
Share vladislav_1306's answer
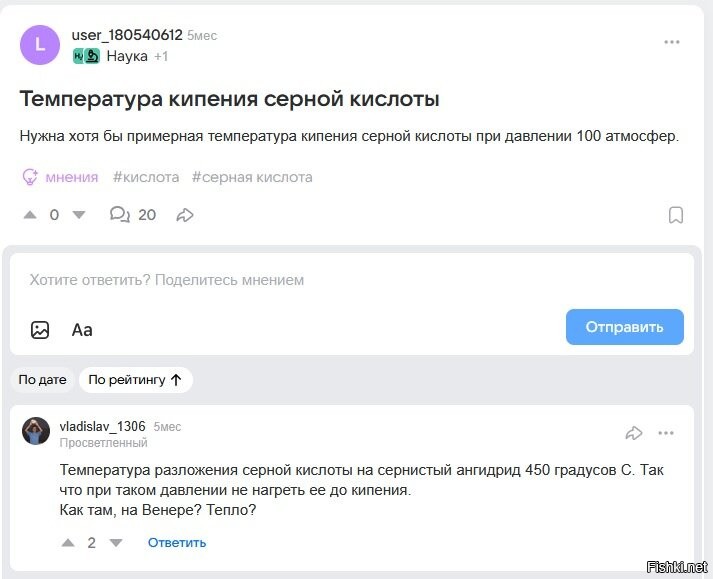coord(633,433)
